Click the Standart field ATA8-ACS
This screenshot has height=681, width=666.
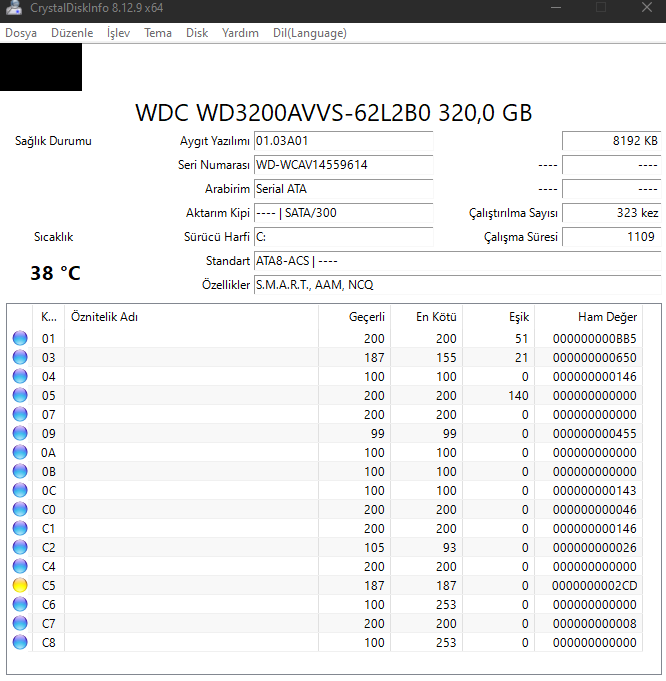(x=457, y=261)
